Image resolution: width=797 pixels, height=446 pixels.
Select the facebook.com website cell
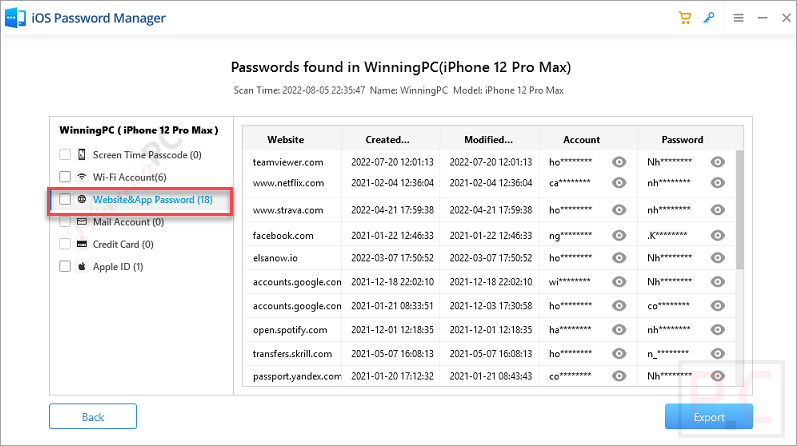pyautogui.click(x=283, y=235)
